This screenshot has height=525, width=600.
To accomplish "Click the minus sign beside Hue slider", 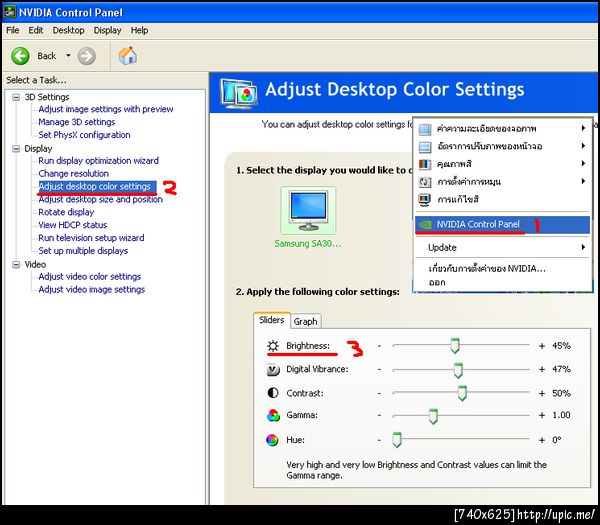I will 379,440.
